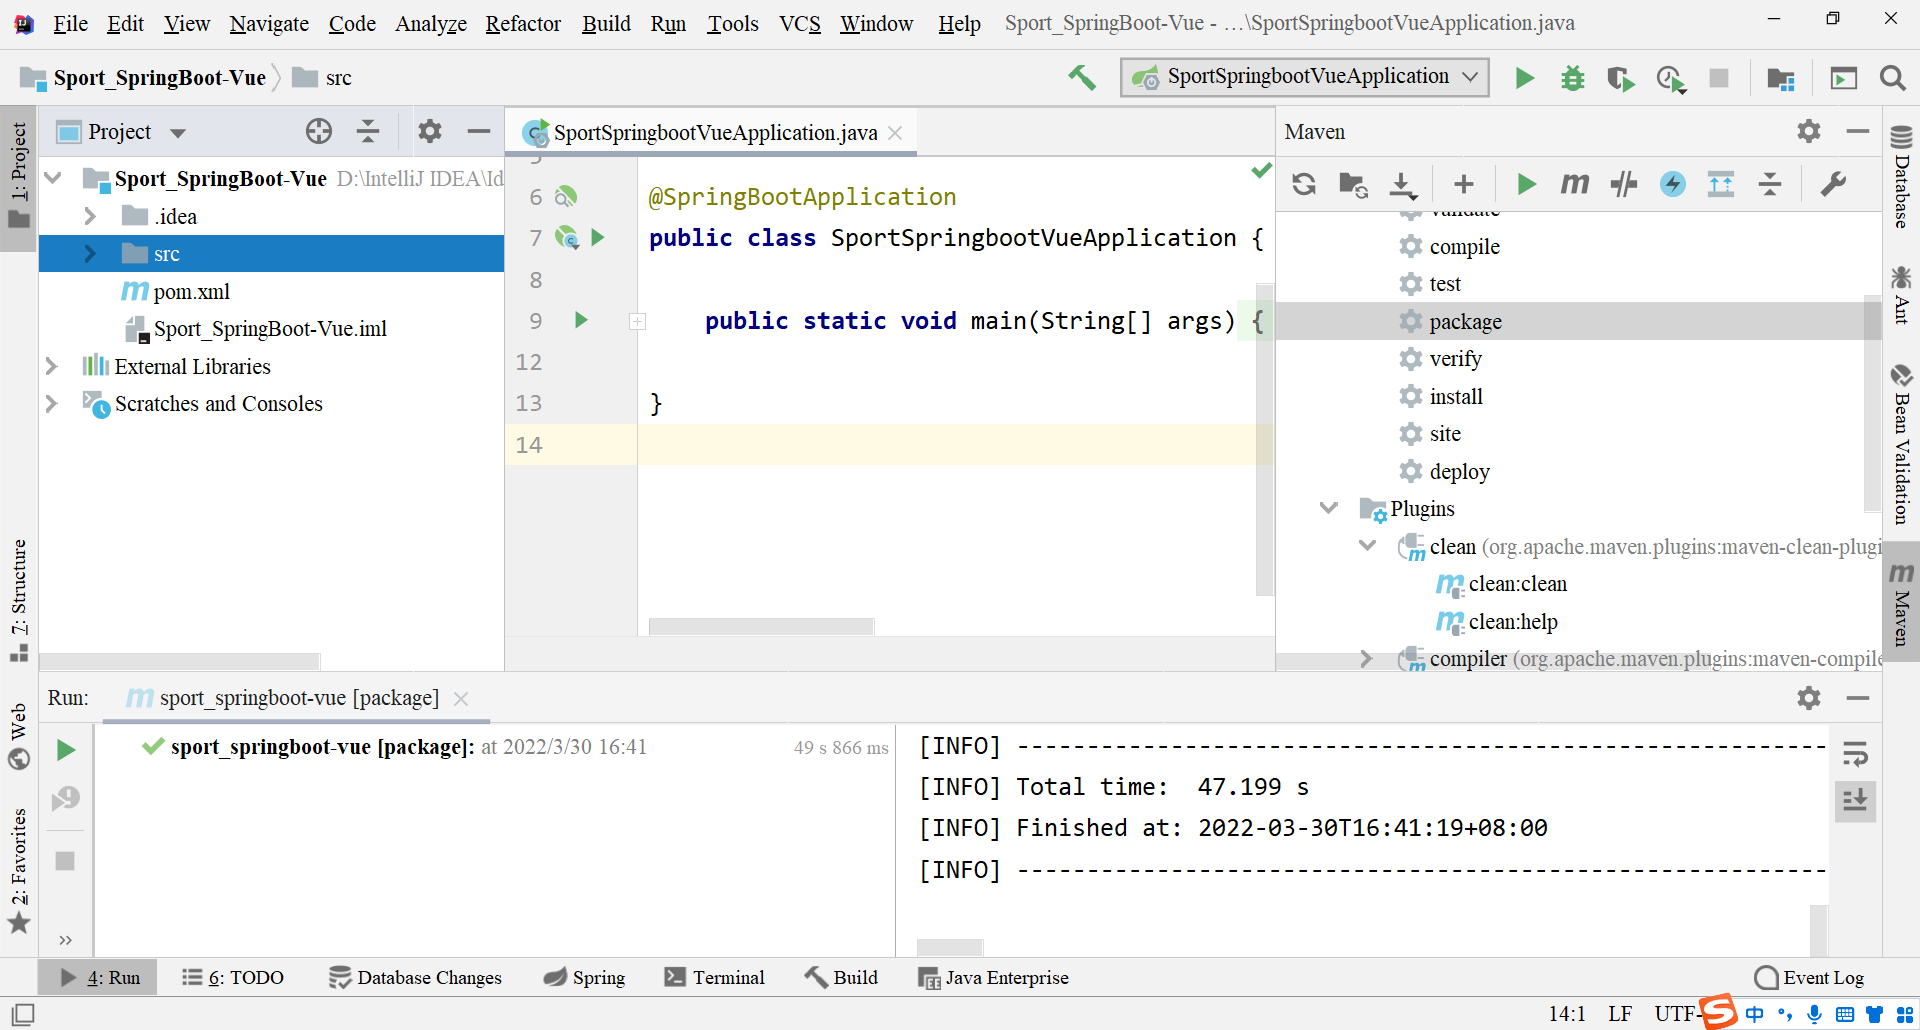Select sport_springboot-vue [package] run tab
The height and width of the screenshot is (1030, 1920).
click(x=298, y=698)
